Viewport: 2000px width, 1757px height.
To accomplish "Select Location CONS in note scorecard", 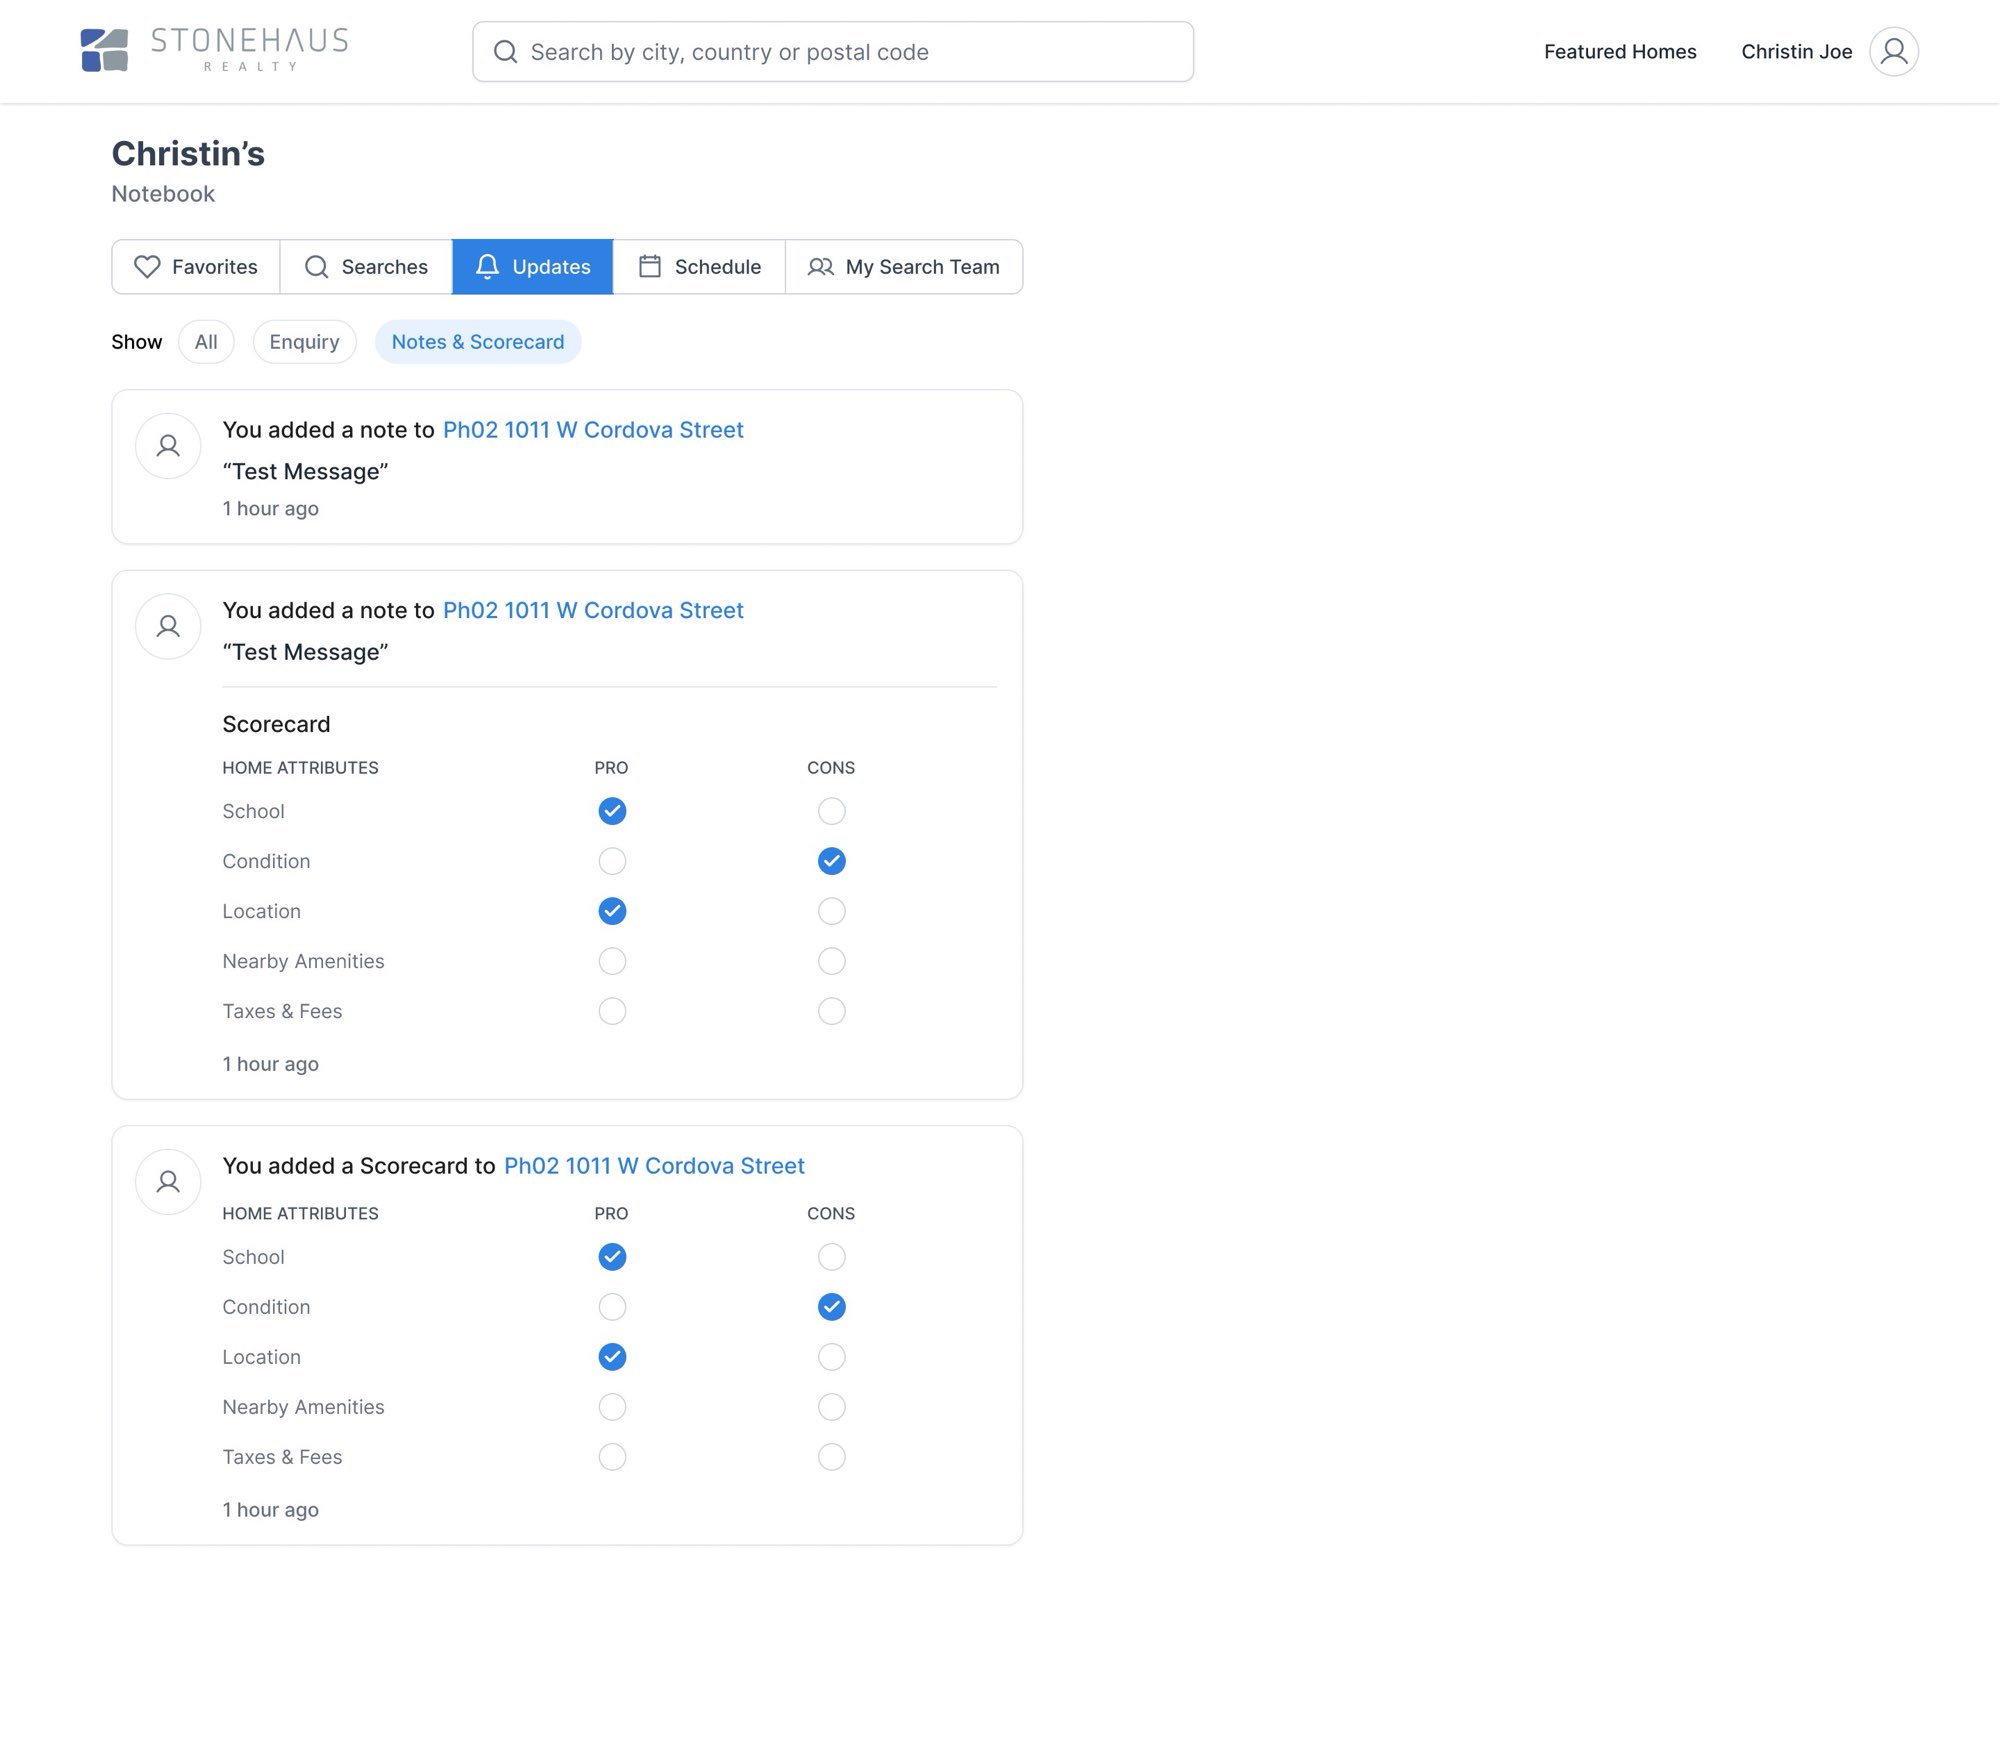I will click(x=831, y=911).
